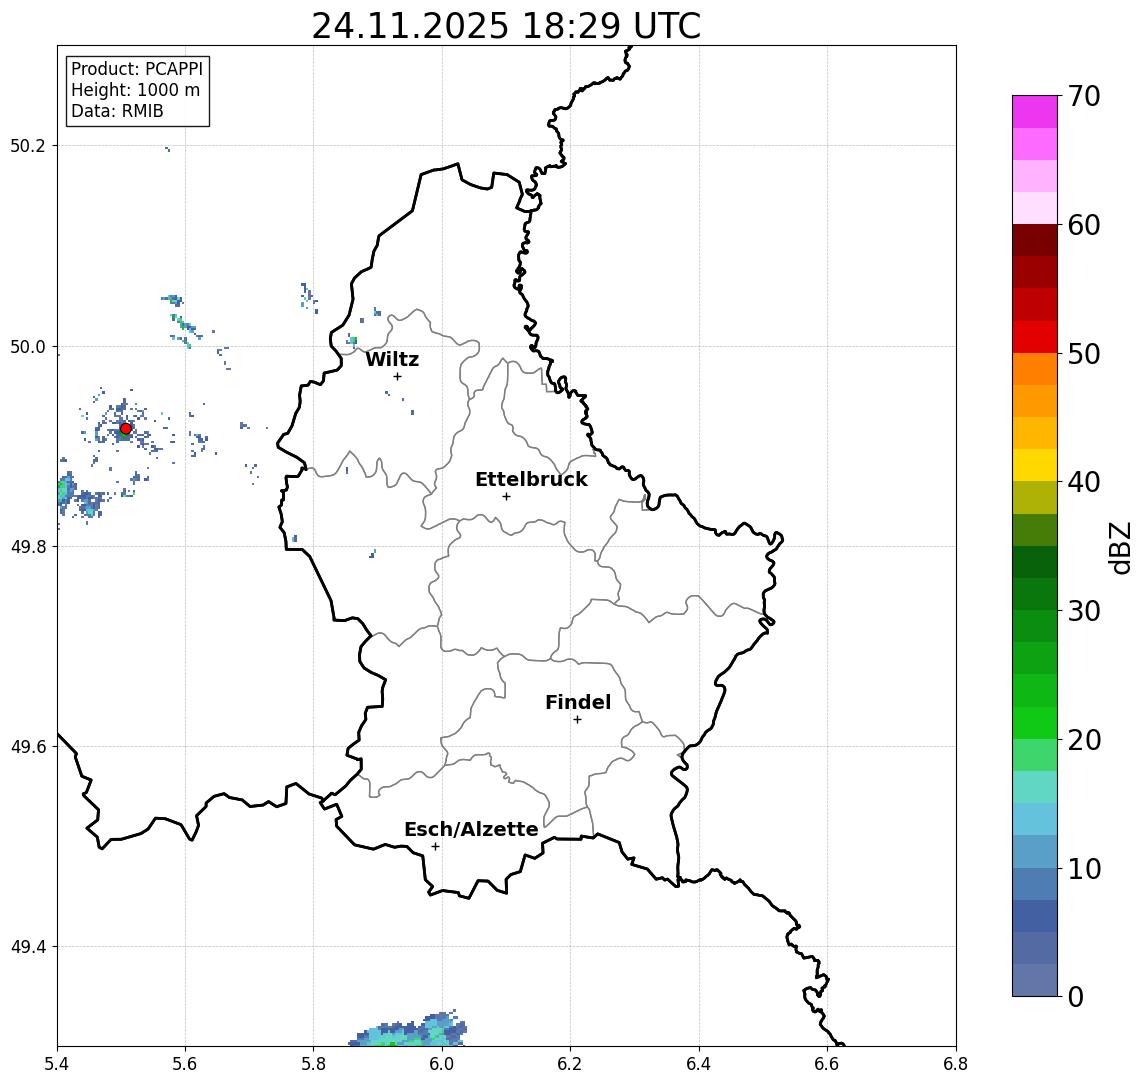The width and height of the screenshot is (1145, 1084).
Task: Click the 5.6 longitude axis label
Action: tap(185, 1064)
